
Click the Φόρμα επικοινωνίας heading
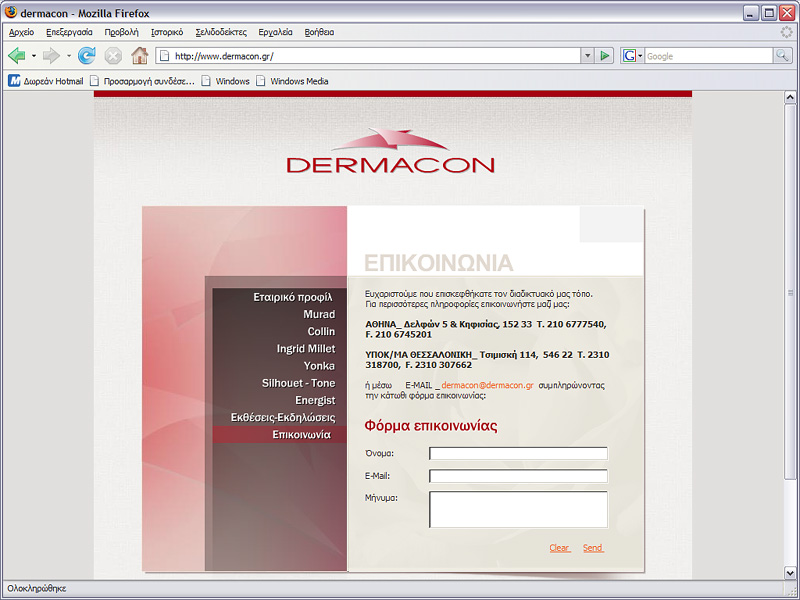point(431,426)
